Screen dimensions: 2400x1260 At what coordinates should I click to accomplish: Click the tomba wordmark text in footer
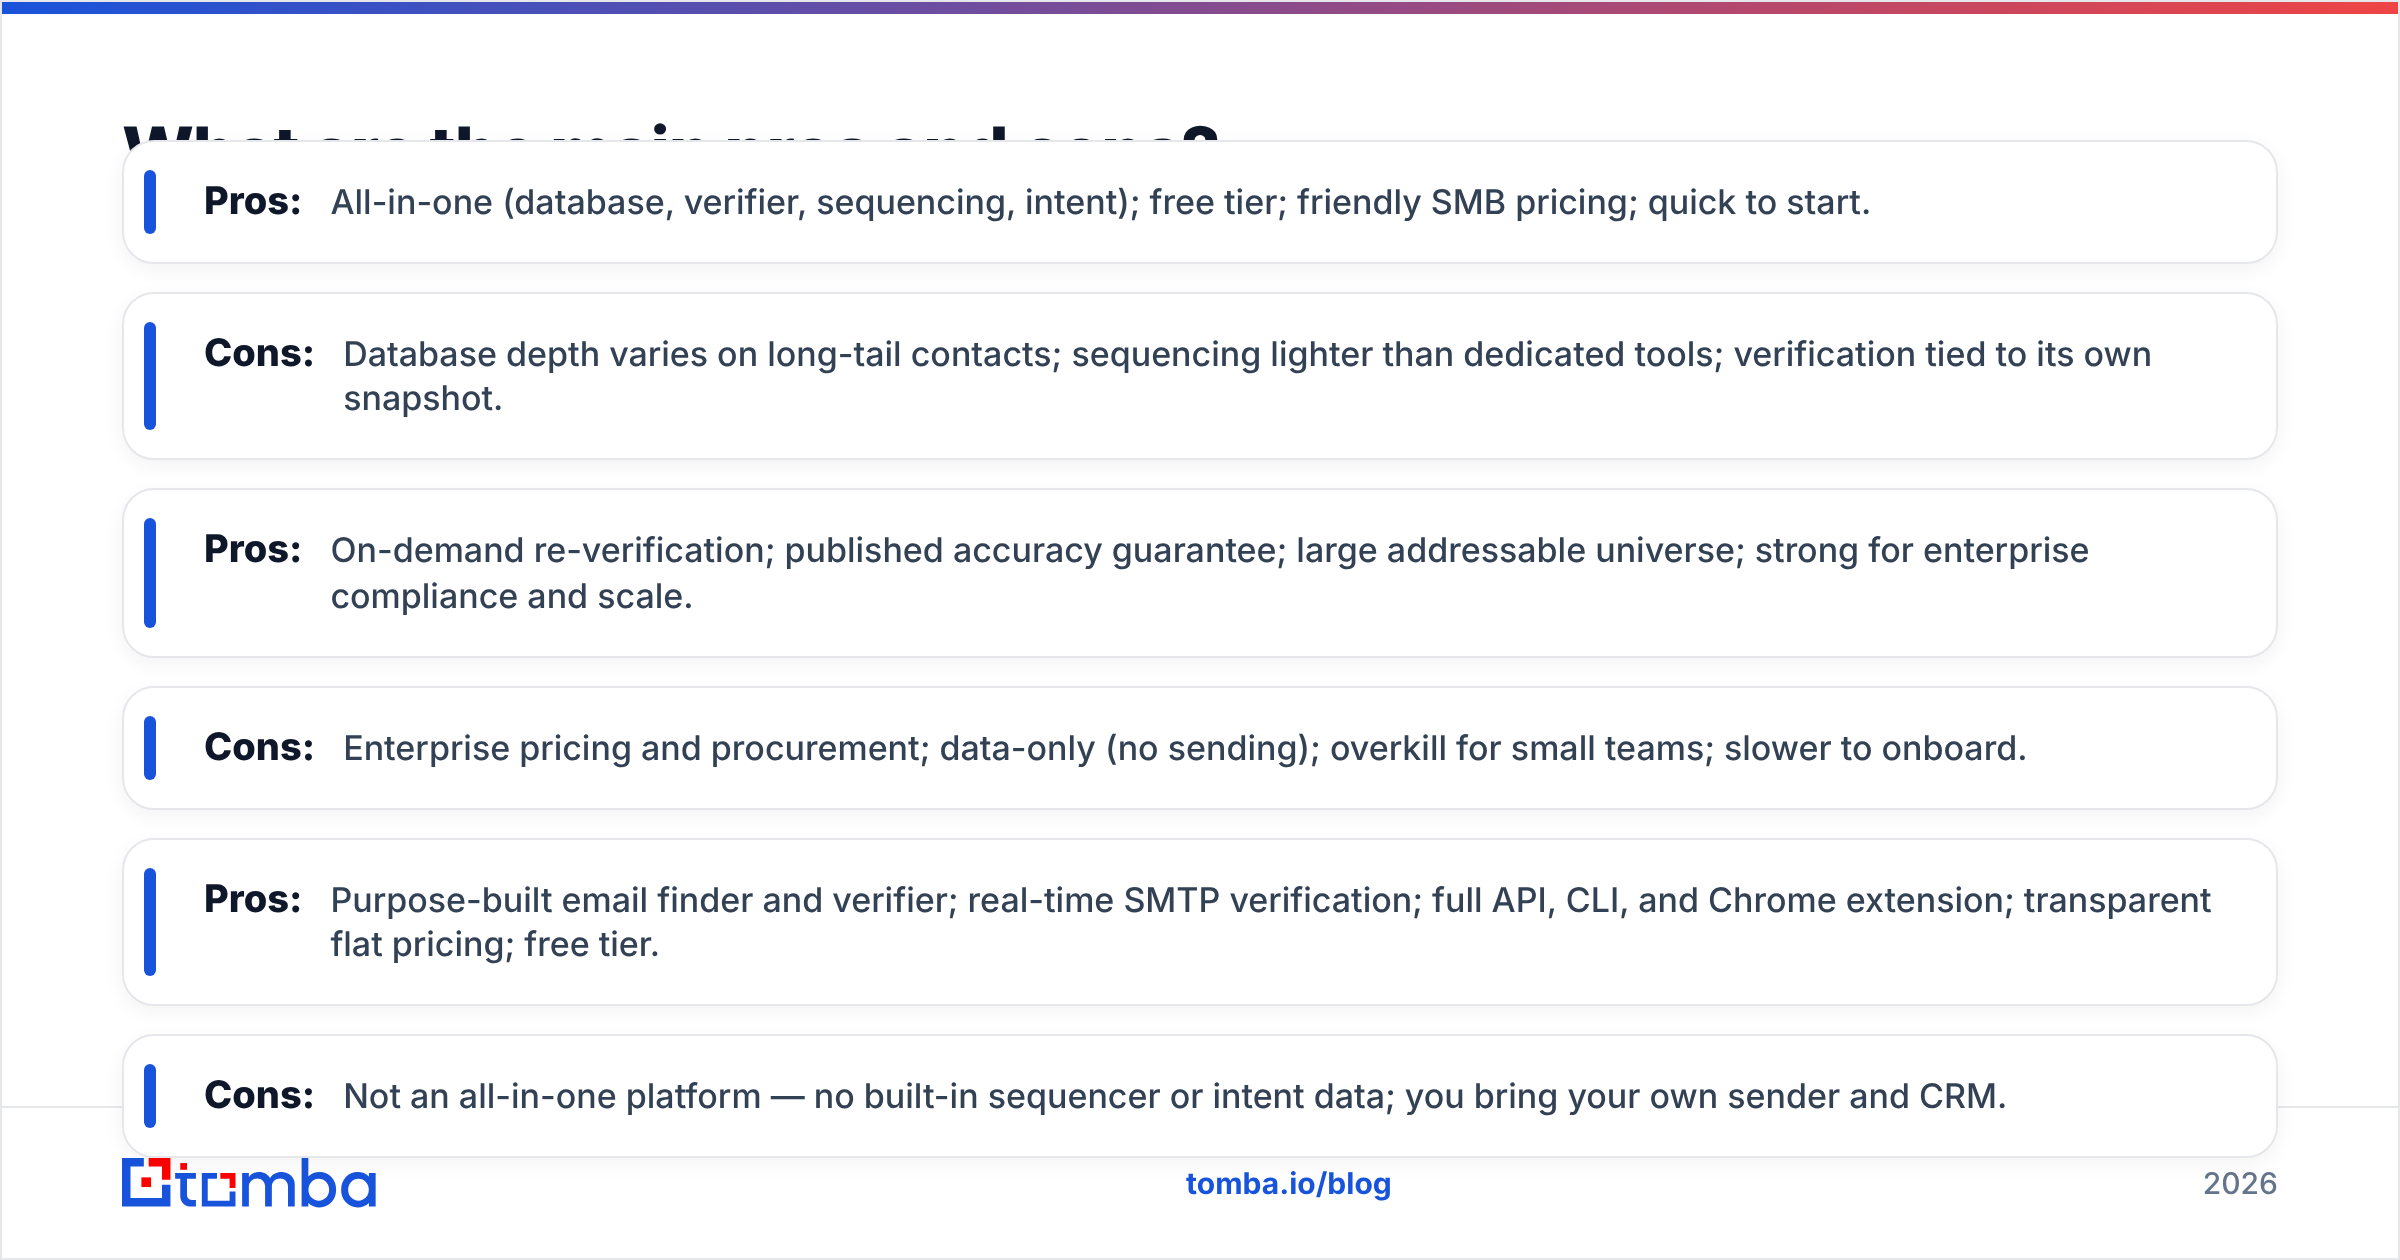pos(277,1184)
